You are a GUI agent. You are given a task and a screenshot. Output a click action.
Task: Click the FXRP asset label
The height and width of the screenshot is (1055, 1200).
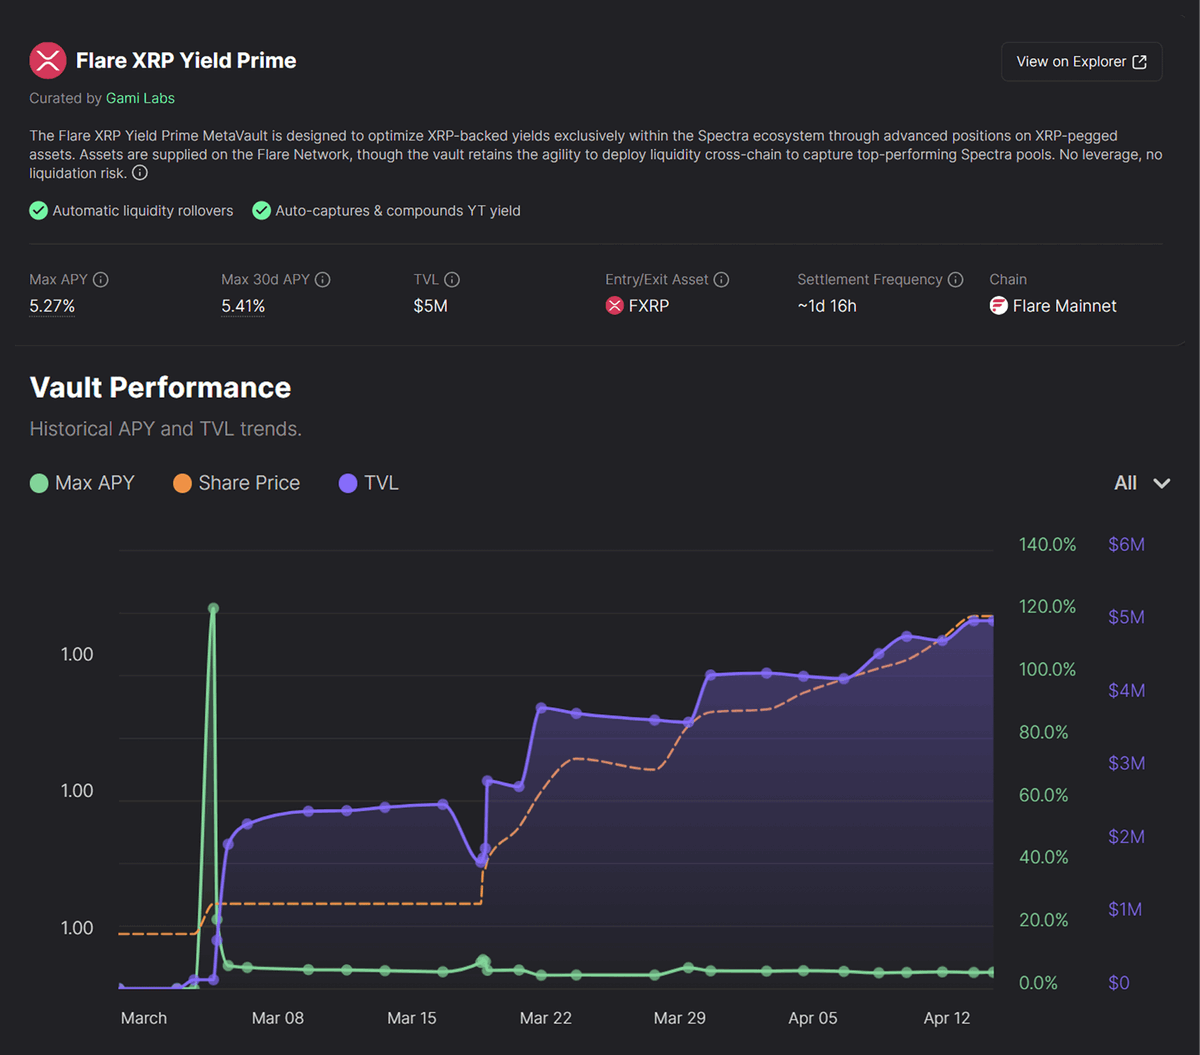click(649, 306)
